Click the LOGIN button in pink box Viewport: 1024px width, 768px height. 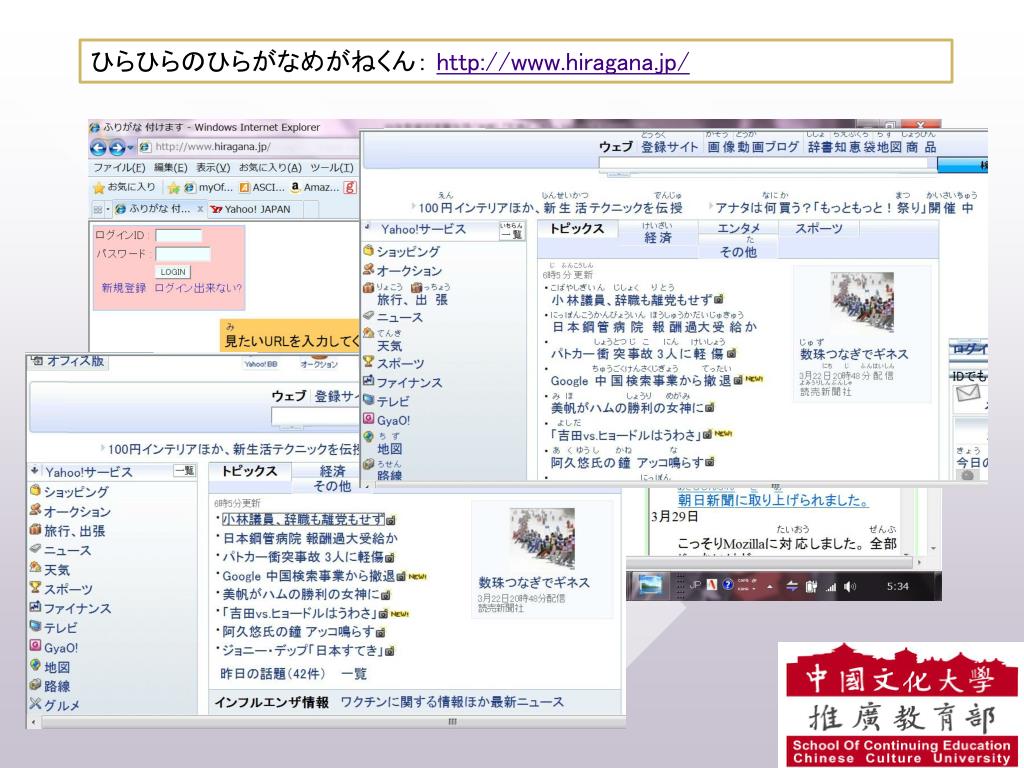(172, 272)
